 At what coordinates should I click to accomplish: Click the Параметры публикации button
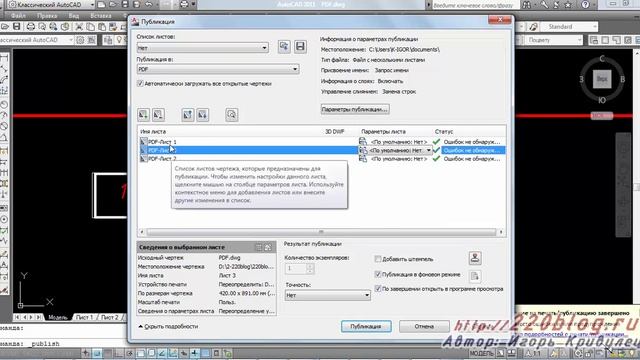coord(355,109)
